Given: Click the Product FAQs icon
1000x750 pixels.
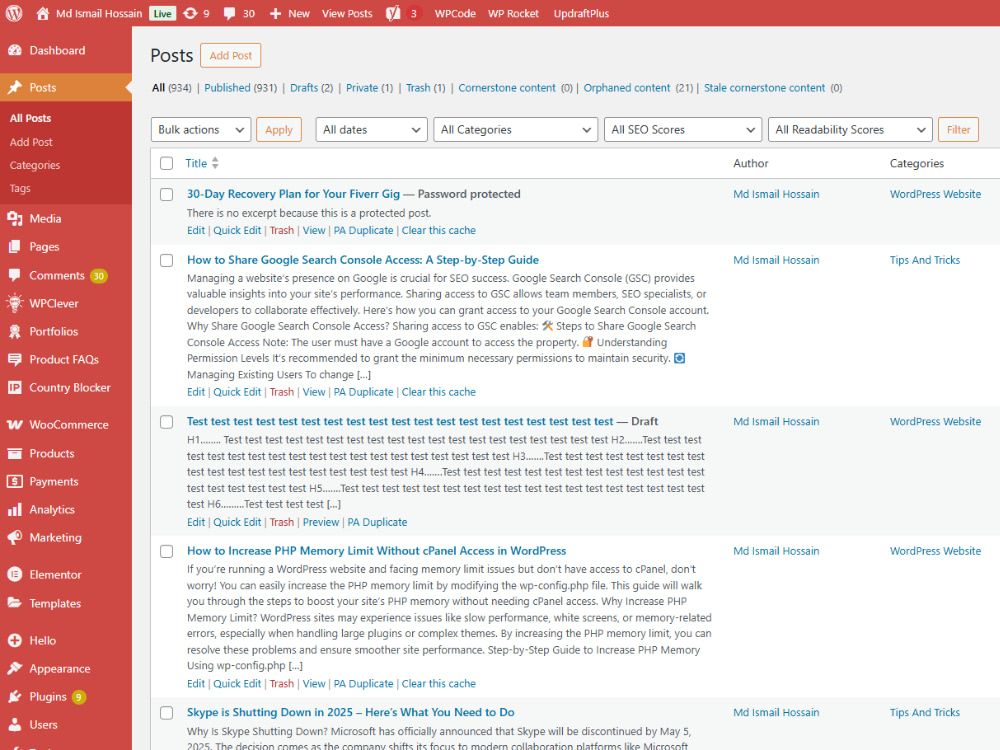Looking at the screenshot, I should [15, 360].
